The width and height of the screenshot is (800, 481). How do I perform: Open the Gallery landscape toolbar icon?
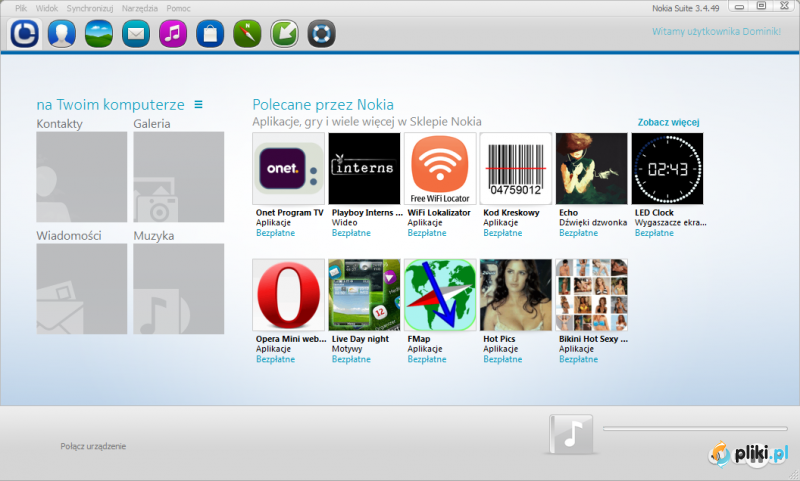[x=98, y=34]
